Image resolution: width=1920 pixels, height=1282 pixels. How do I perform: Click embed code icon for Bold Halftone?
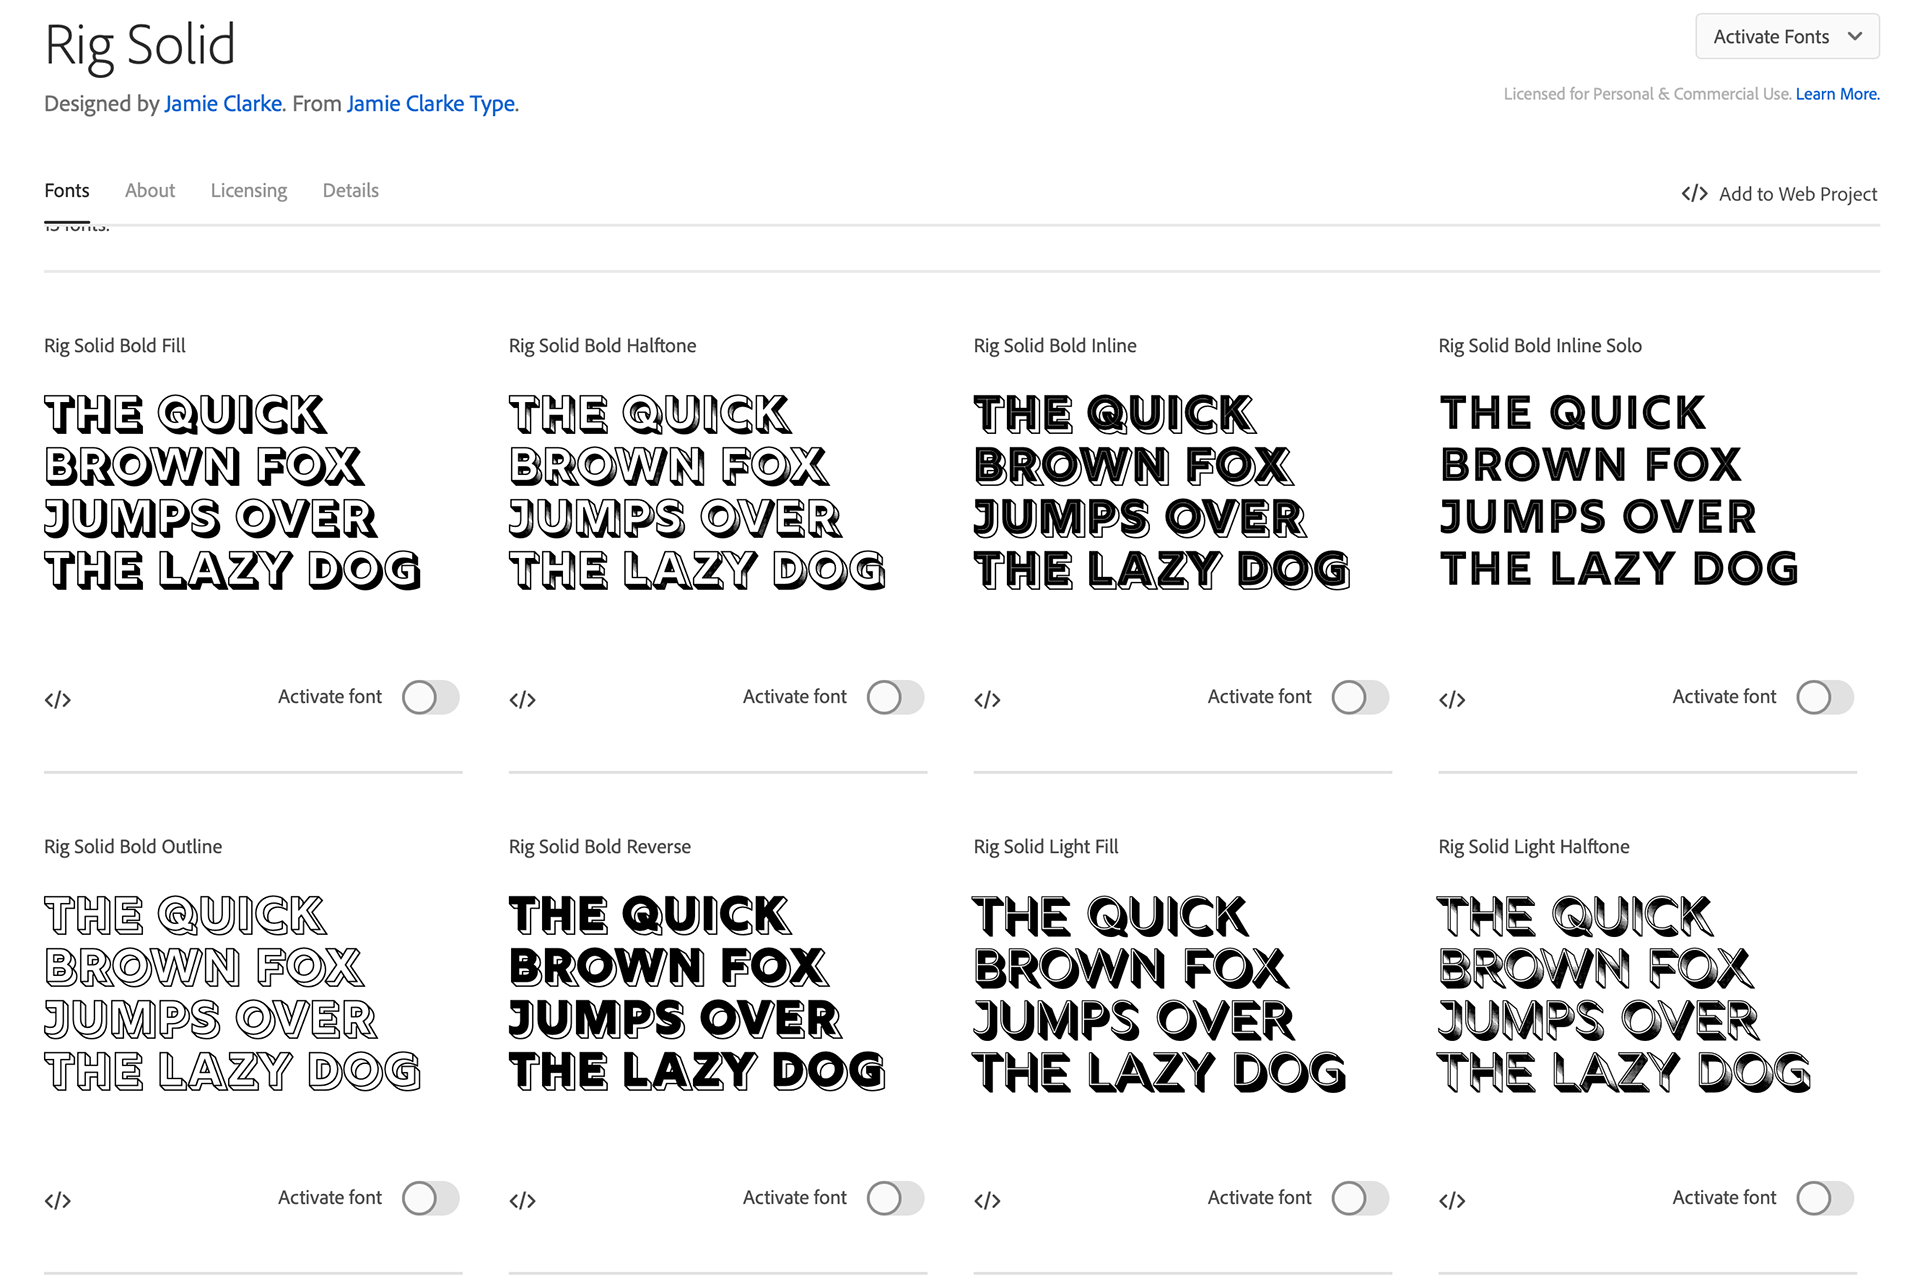(523, 700)
